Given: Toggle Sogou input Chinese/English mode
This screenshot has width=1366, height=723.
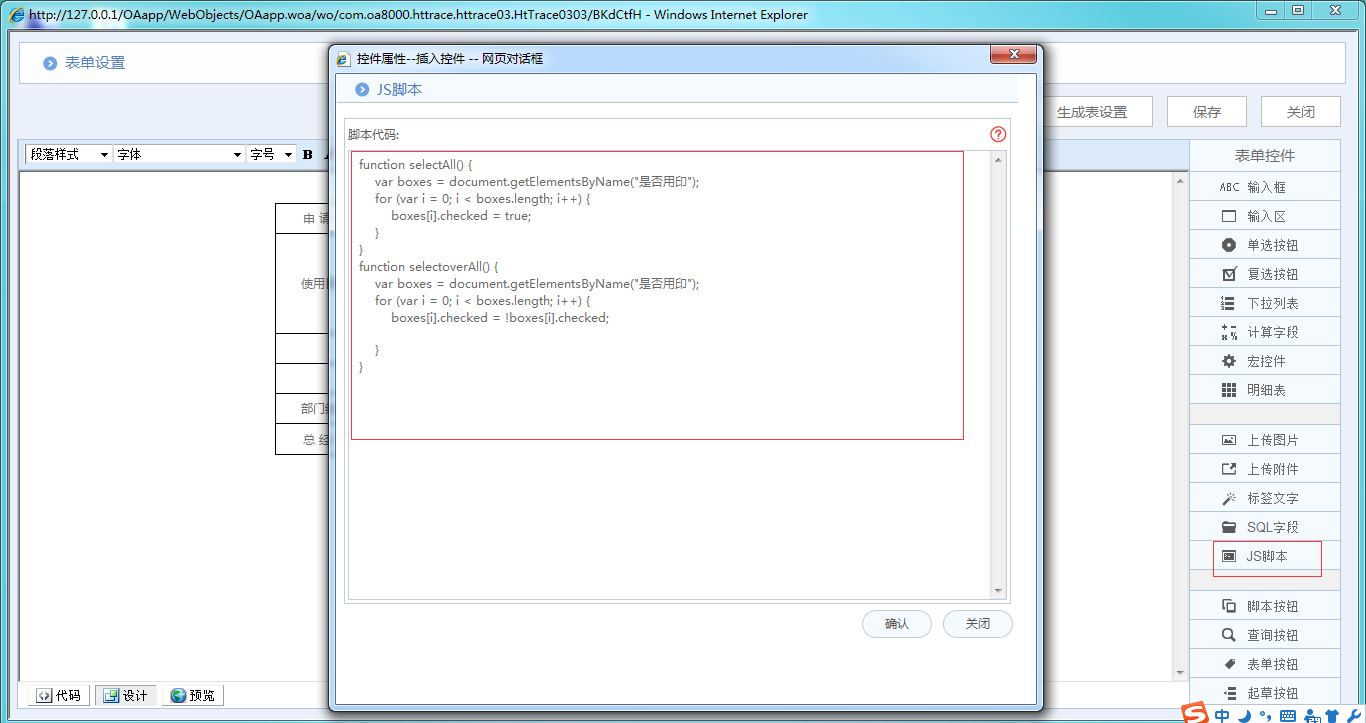Looking at the screenshot, I should click(1223, 714).
